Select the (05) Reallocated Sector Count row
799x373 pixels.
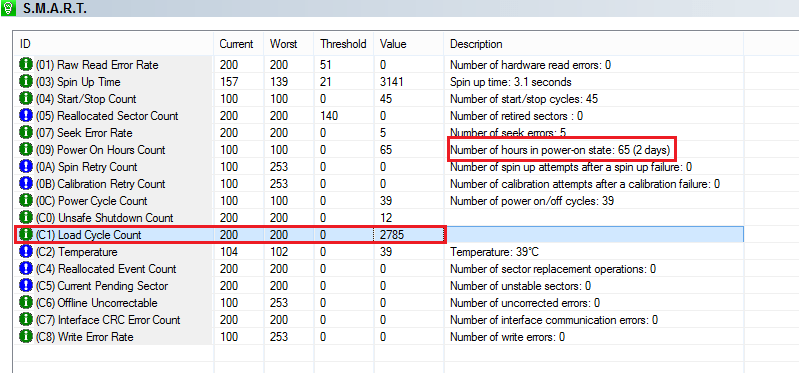pyautogui.click(x=379, y=116)
